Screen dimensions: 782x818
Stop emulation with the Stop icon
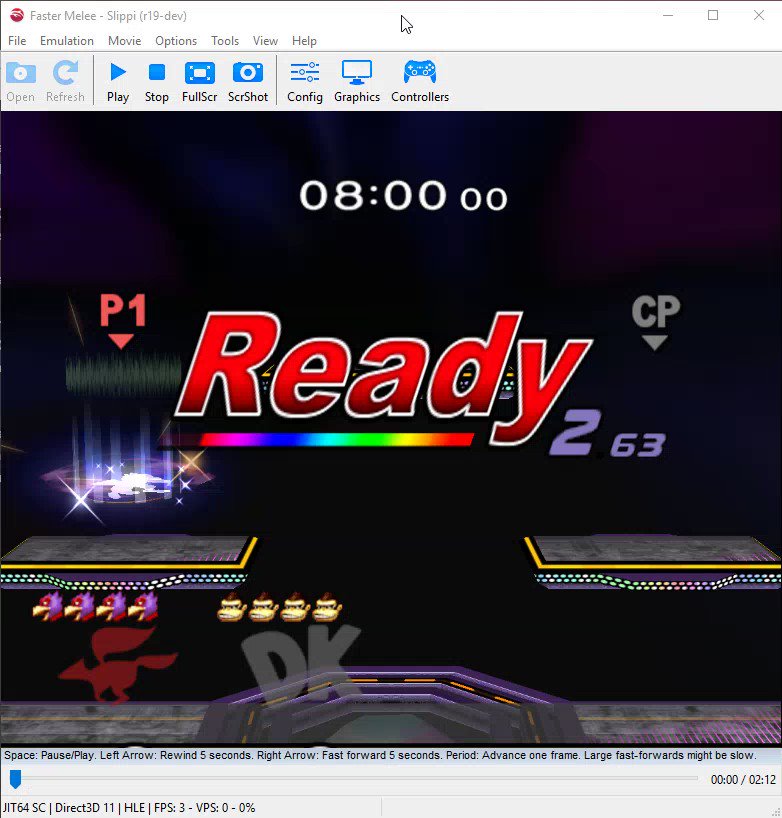pyautogui.click(x=157, y=82)
